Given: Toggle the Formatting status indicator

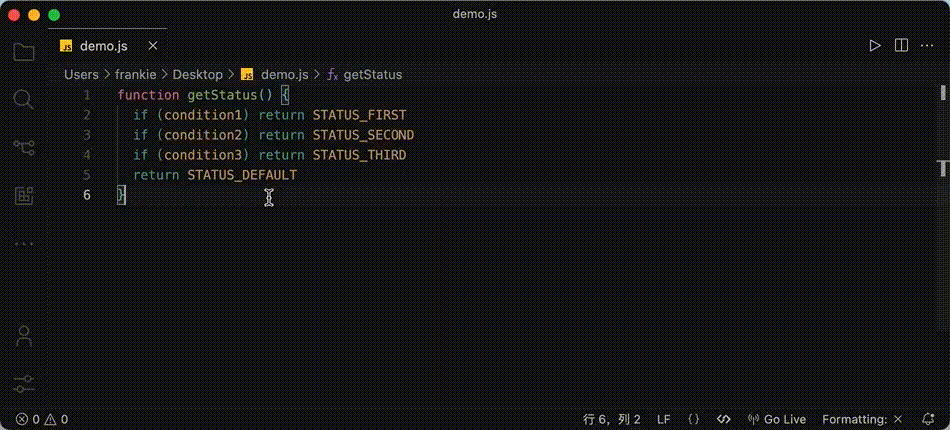Looking at the screenshot, I should click(x=862, y=419).
